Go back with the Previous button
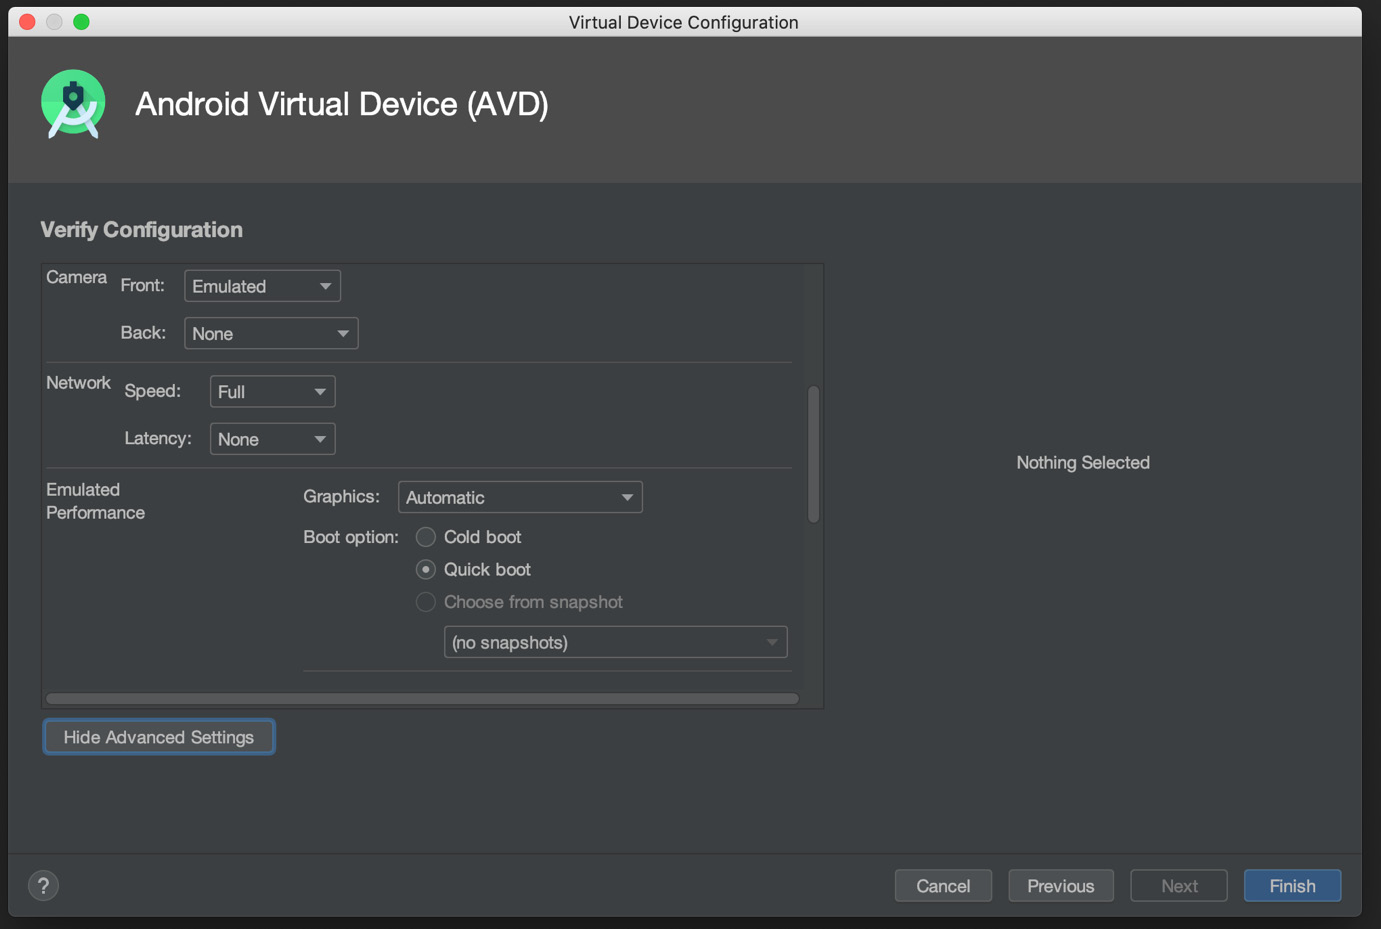1381x929 pixels. [1061, 886]
